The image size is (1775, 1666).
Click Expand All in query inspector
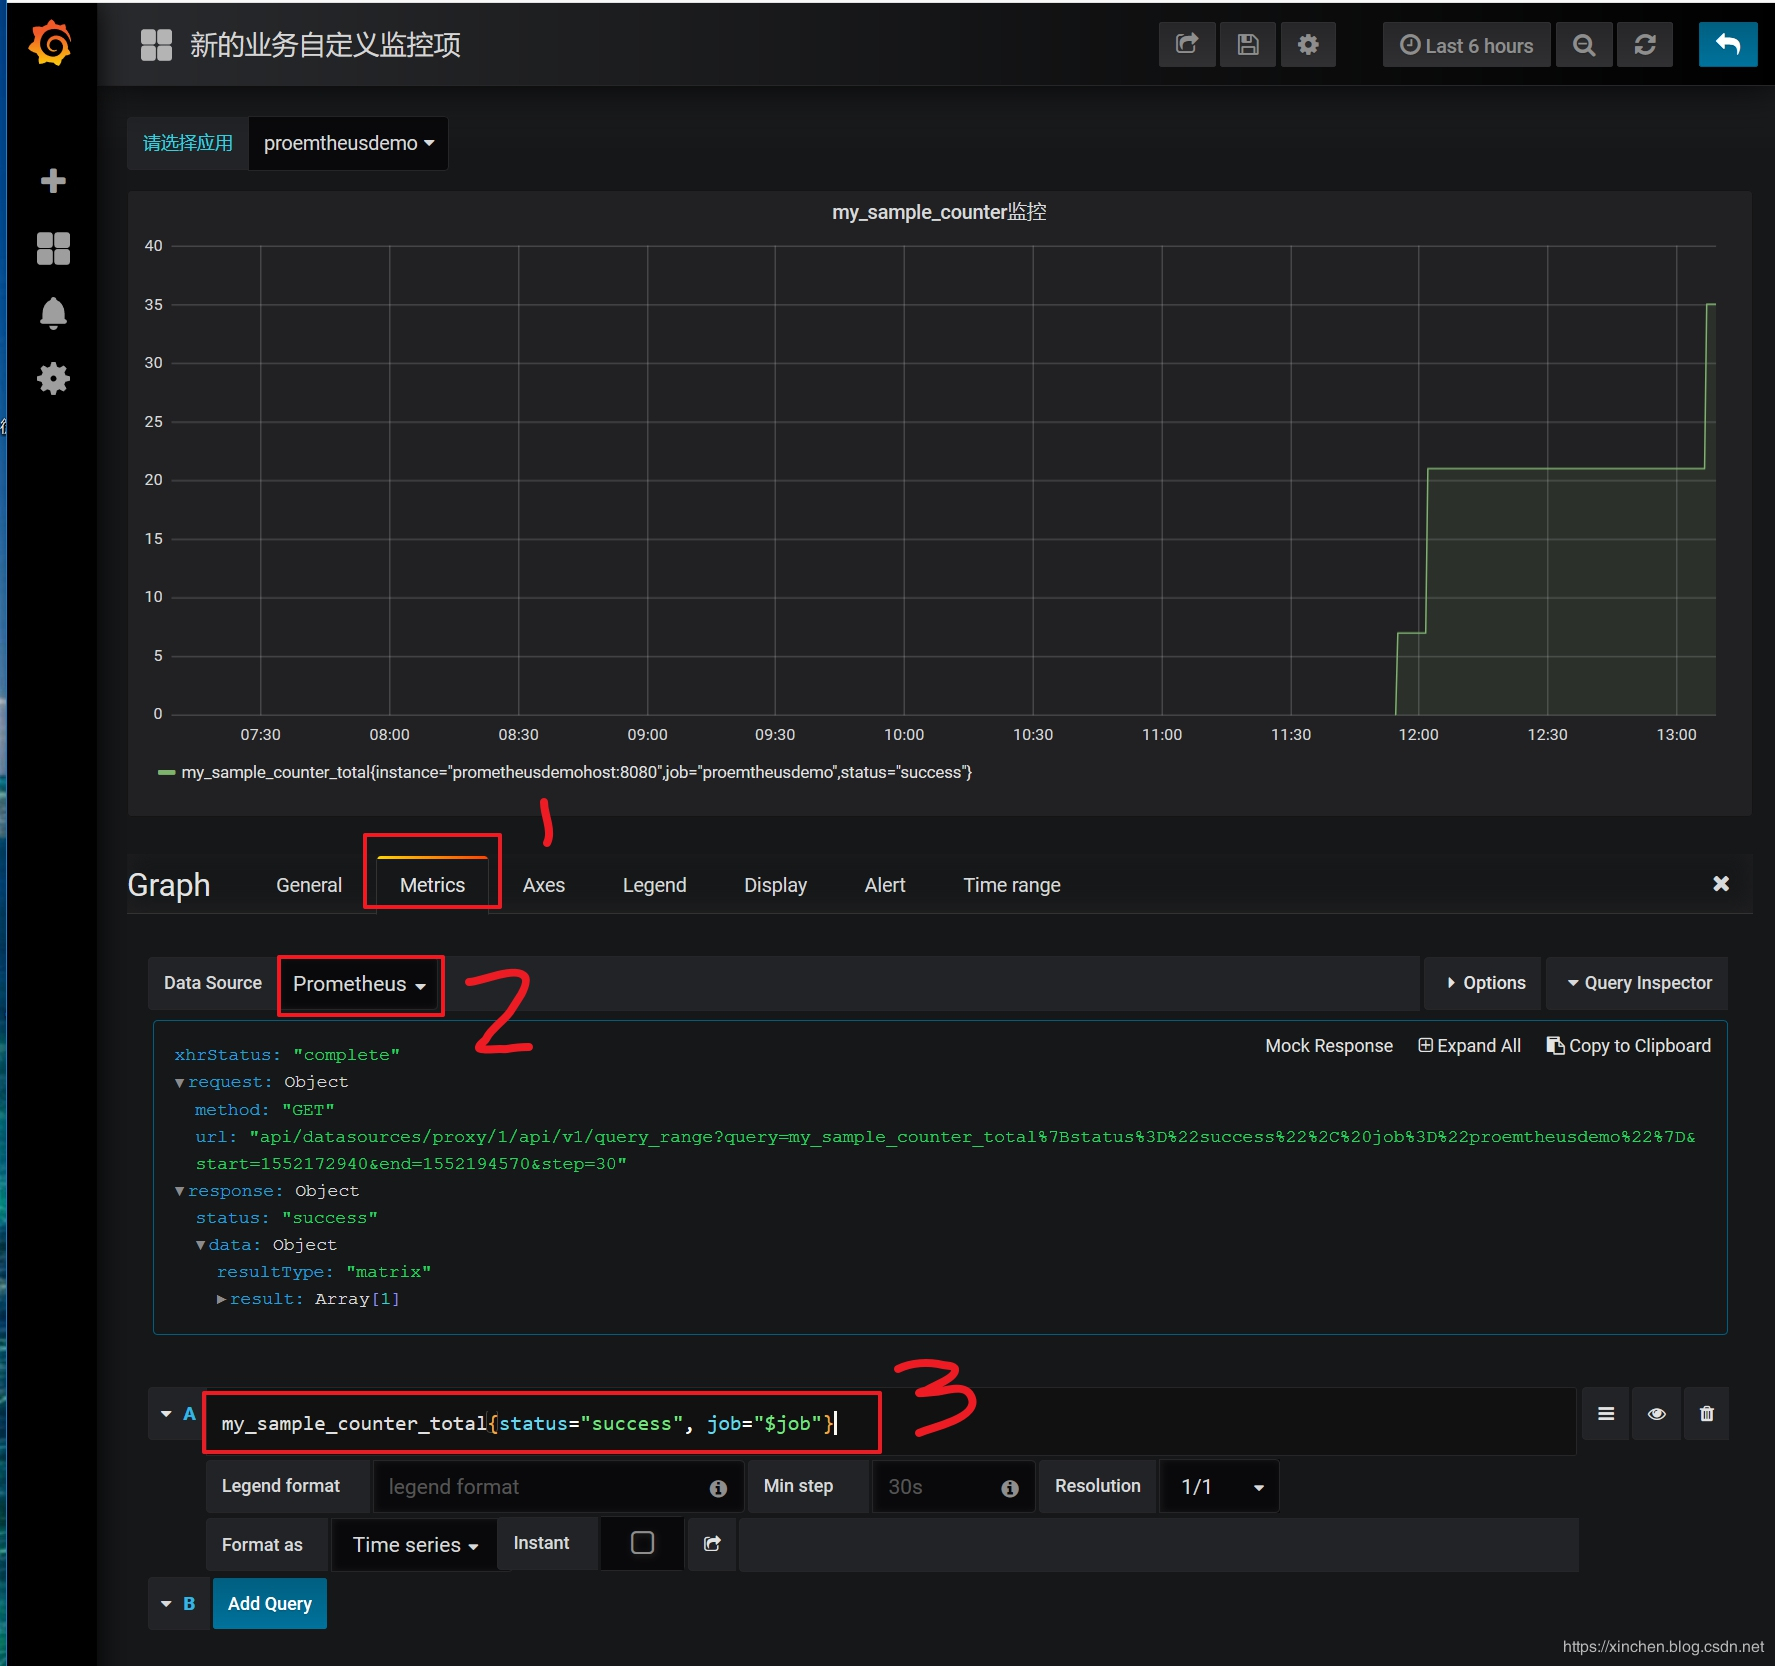coord(1469,1046)
